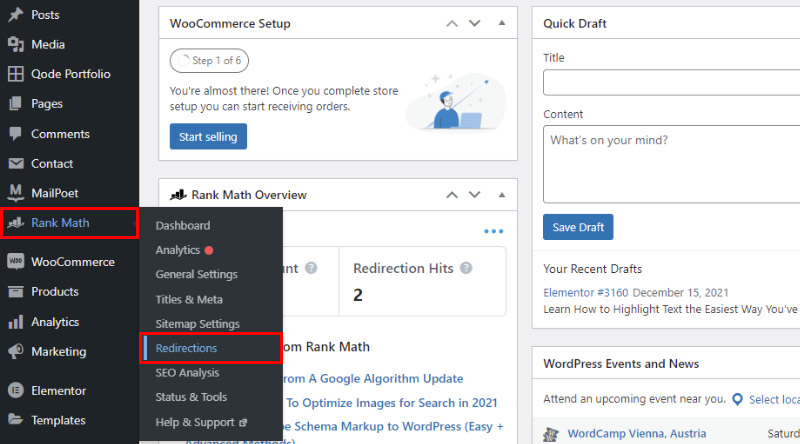Click the Rank Math Overview widget title icon
Screen dimensions: 800x444
178,194
